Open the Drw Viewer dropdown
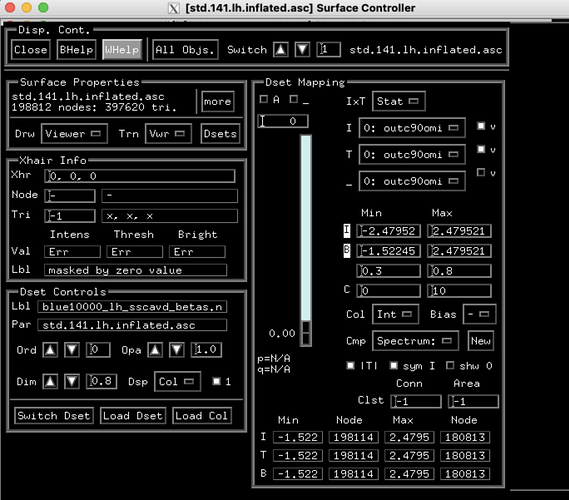The width and height of the screenshot is (569, 500). pyautogui.click(x=74, y=134)
